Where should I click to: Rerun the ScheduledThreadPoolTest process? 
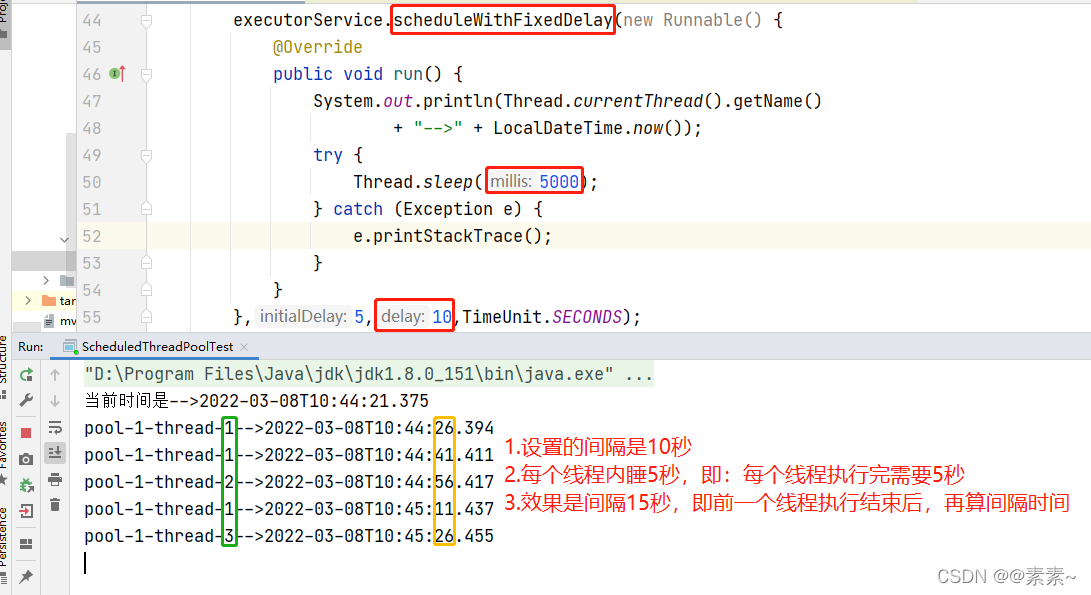[26, 374]
